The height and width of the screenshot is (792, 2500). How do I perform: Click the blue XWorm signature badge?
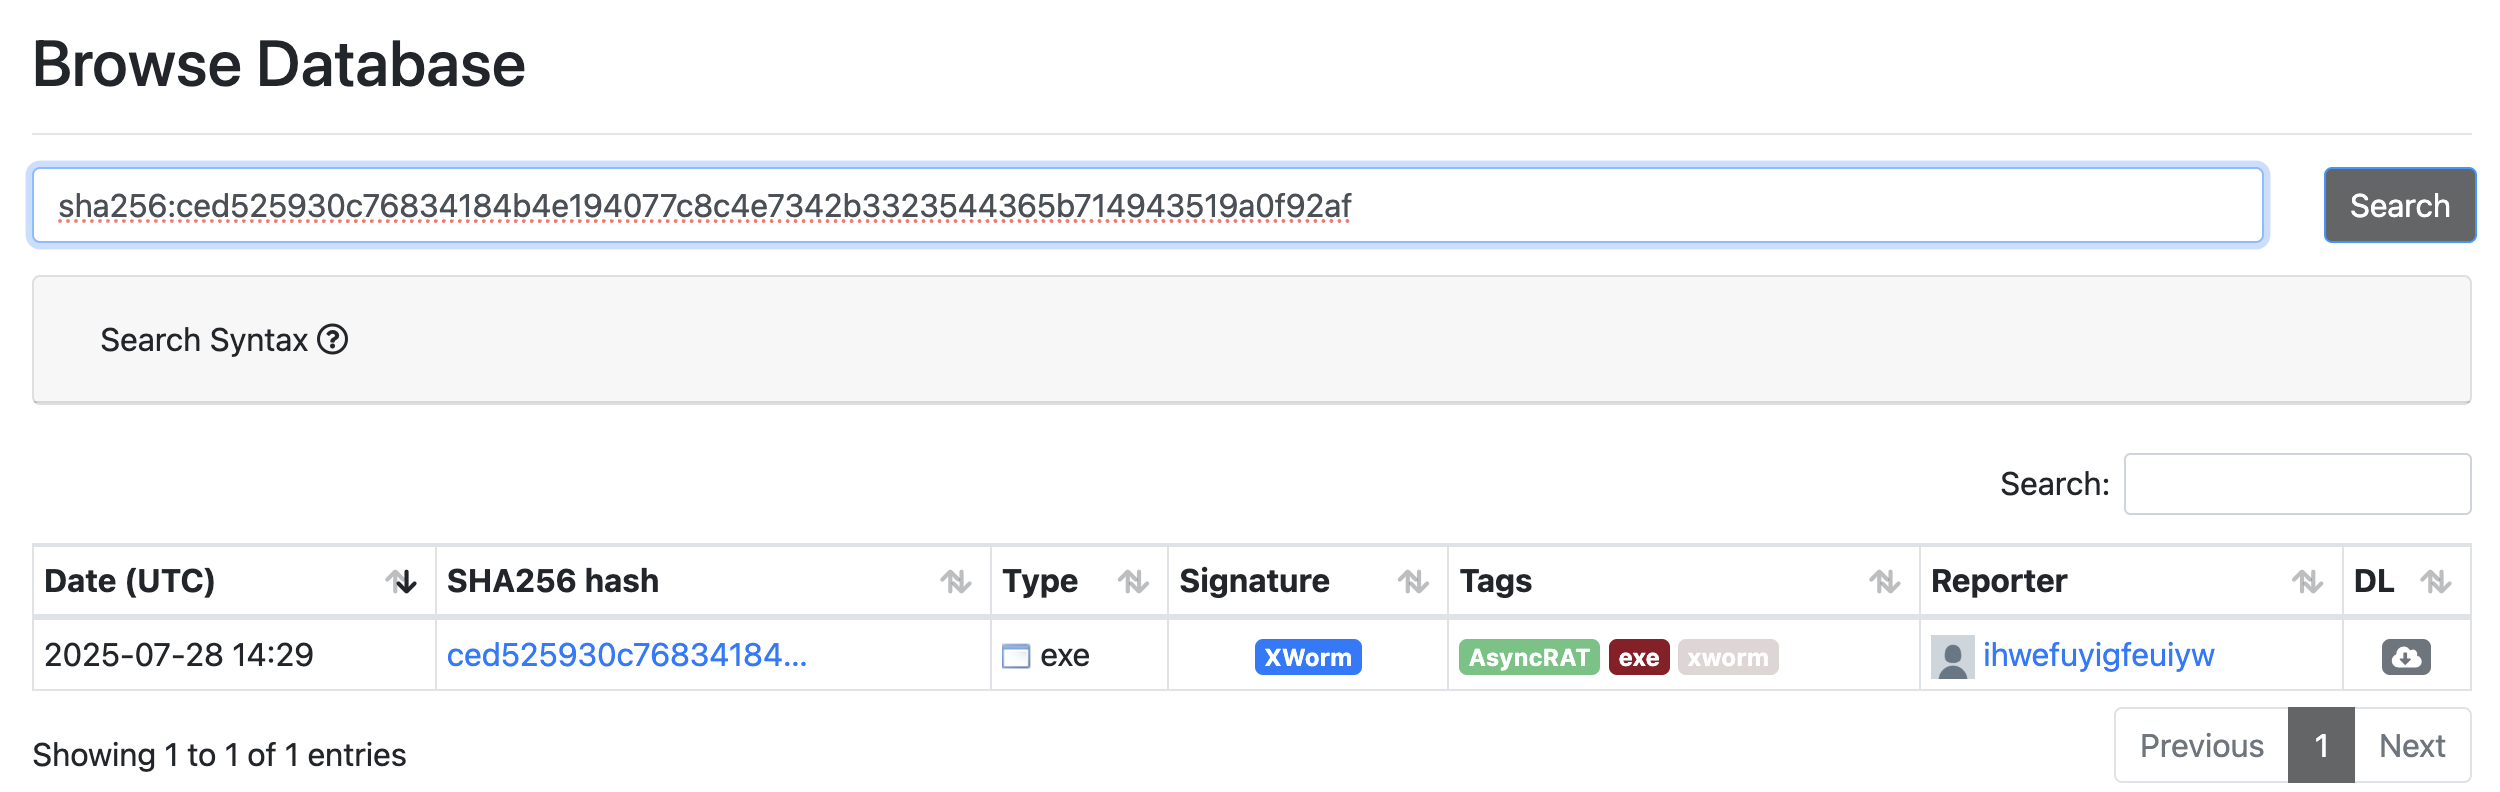(1307, 657)
